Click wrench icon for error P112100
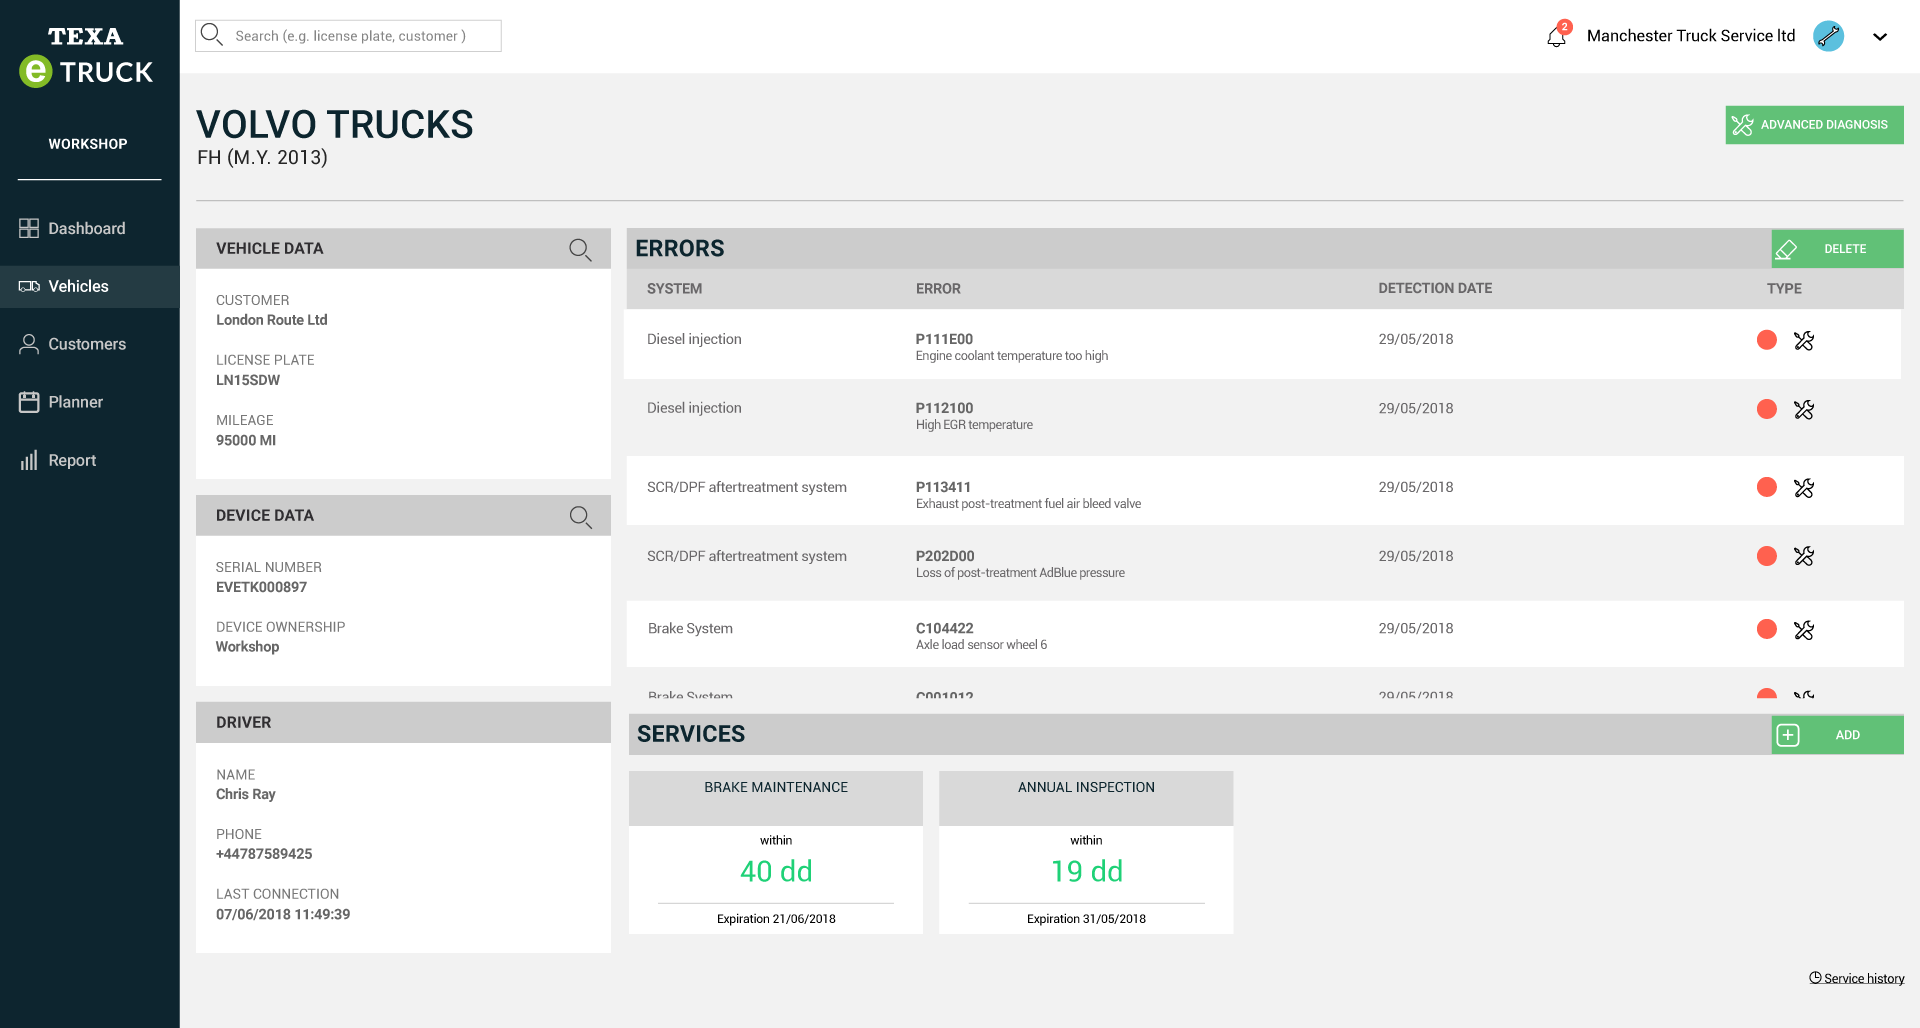The width and height of the screenshot is (1920, 1028). pyautogui.click(x=1804, y=409)
